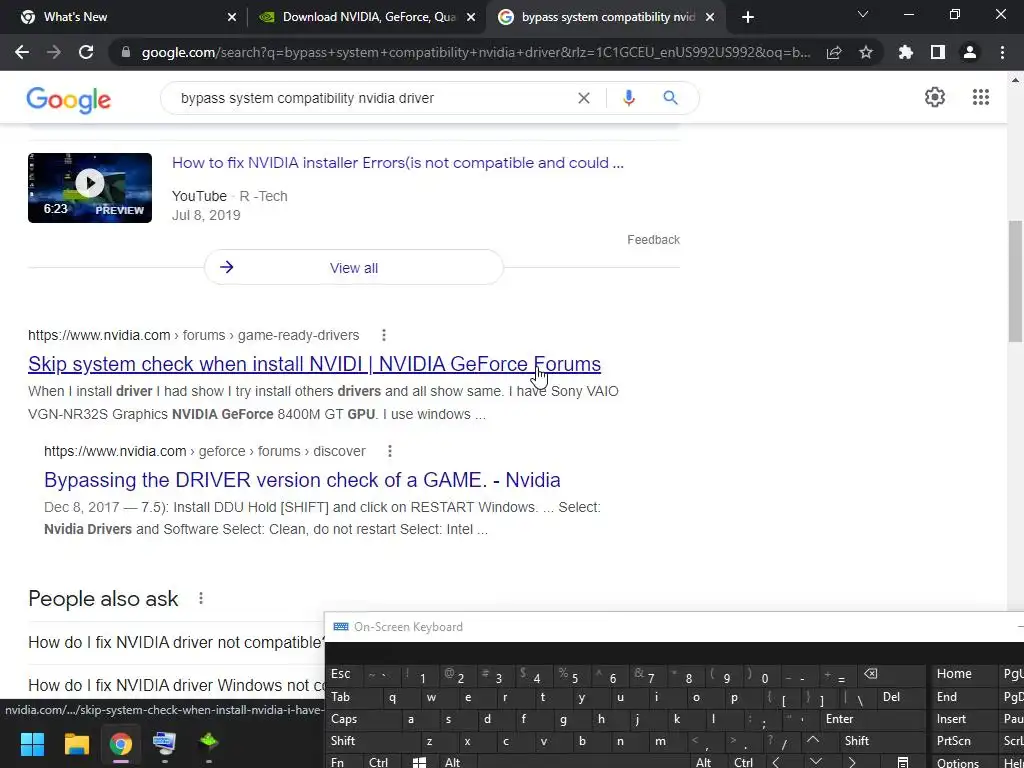1024x768 pixels.
Task: Run the search with the magnifier icon
Action: point(670,98)
